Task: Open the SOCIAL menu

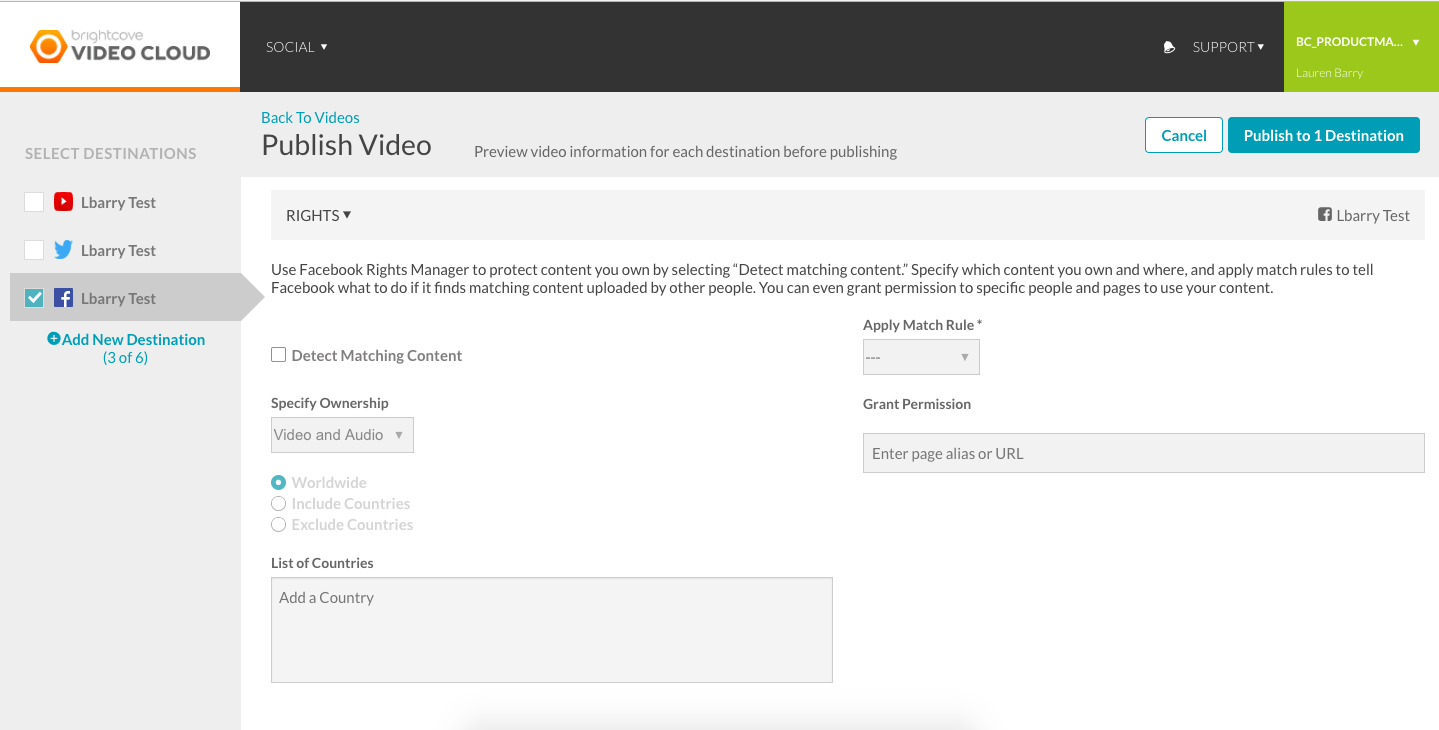Action: click(x=296, y=46)
